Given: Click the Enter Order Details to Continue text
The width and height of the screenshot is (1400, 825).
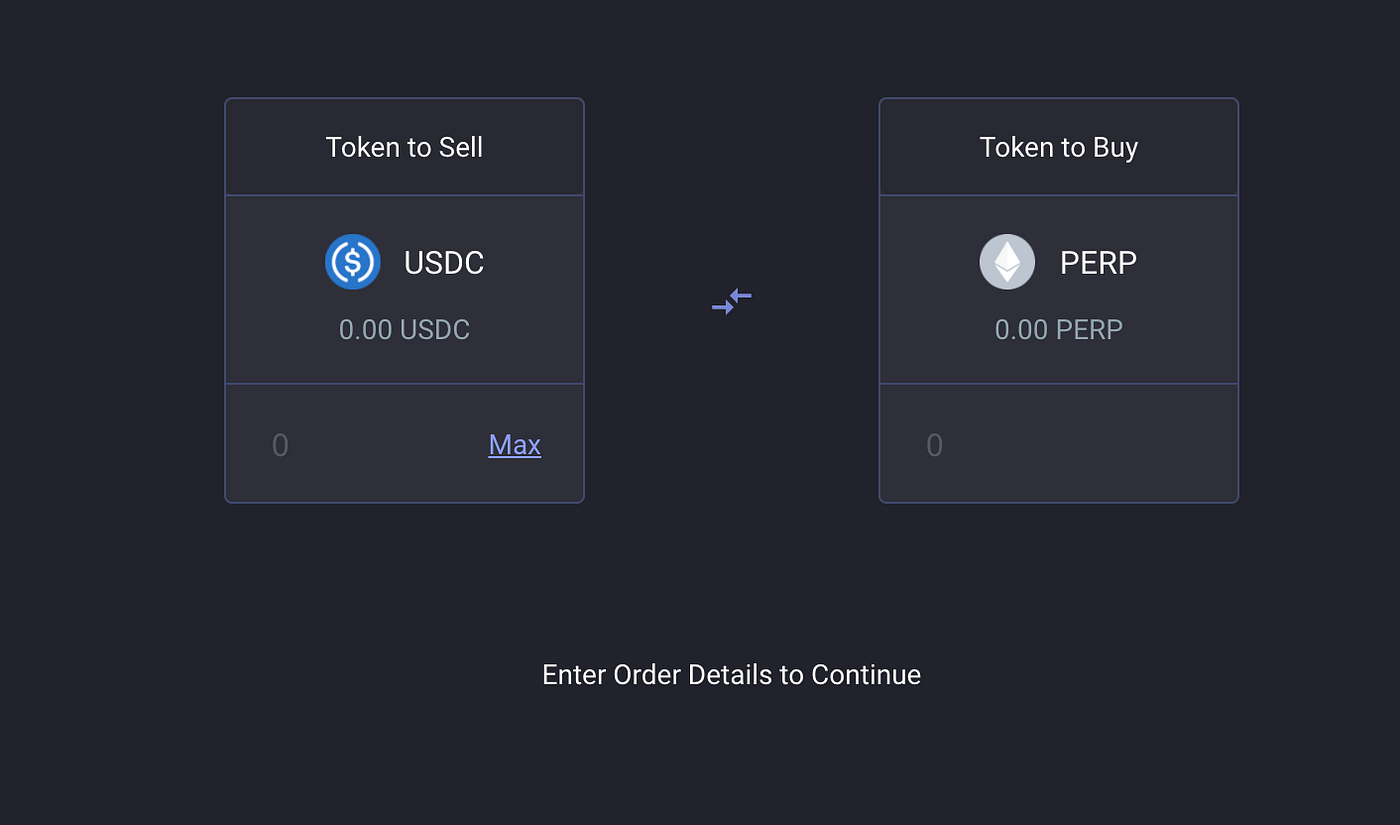Looking at the screenshot, I should pos(731,675).
